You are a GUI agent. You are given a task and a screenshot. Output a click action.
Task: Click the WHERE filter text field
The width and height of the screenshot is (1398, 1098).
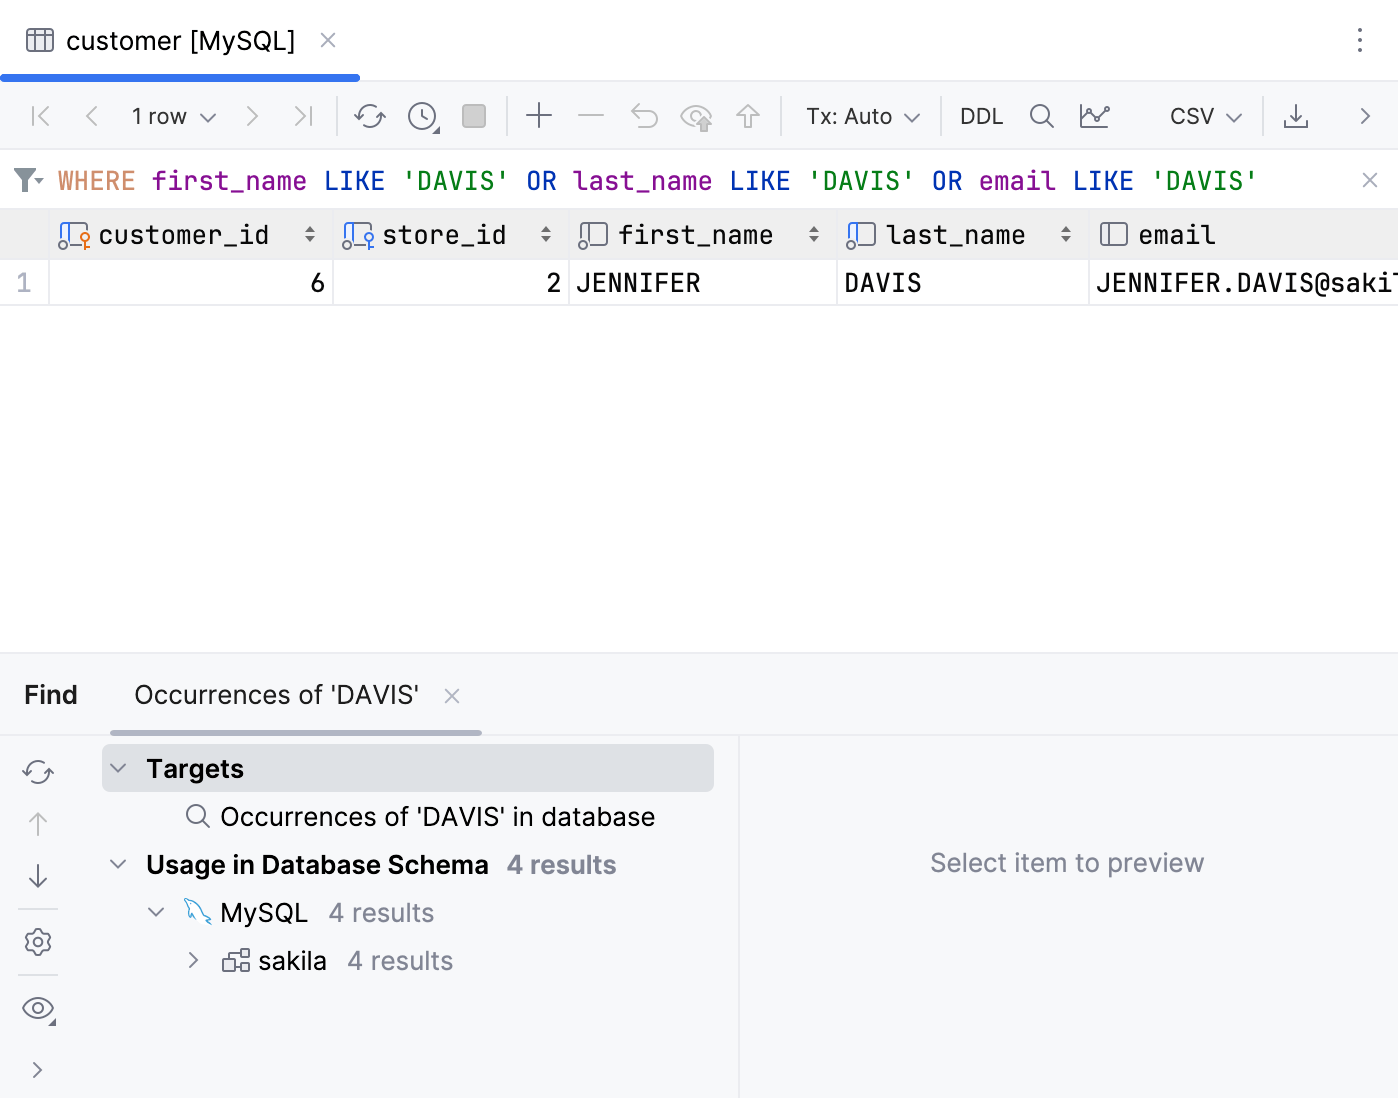700,181
